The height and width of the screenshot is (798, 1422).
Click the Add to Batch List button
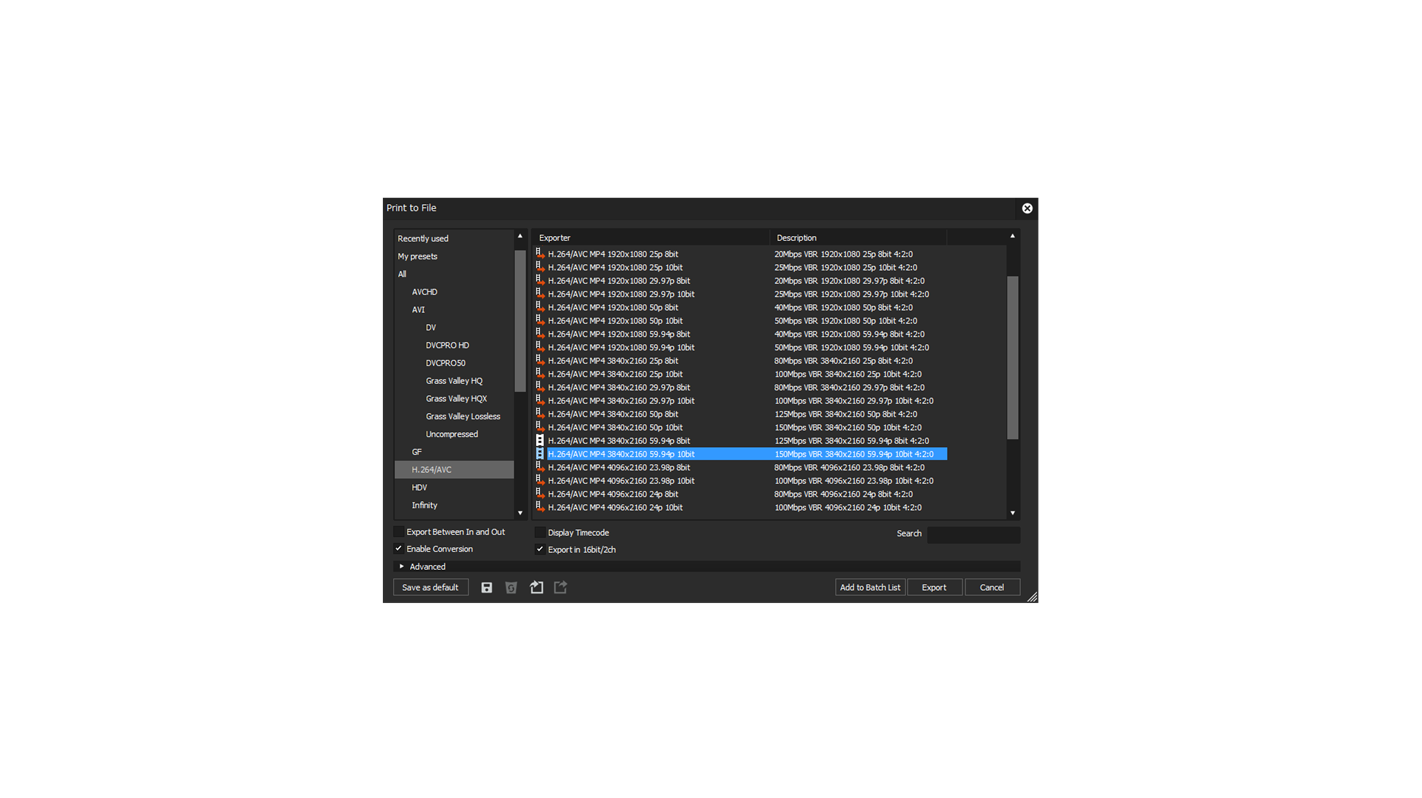click(x=870, y=588)
